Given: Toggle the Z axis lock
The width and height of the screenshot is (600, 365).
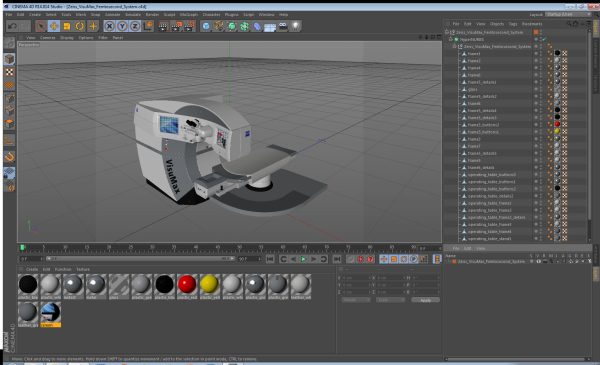Looking at the screenshot, I should tap(135, 26).
